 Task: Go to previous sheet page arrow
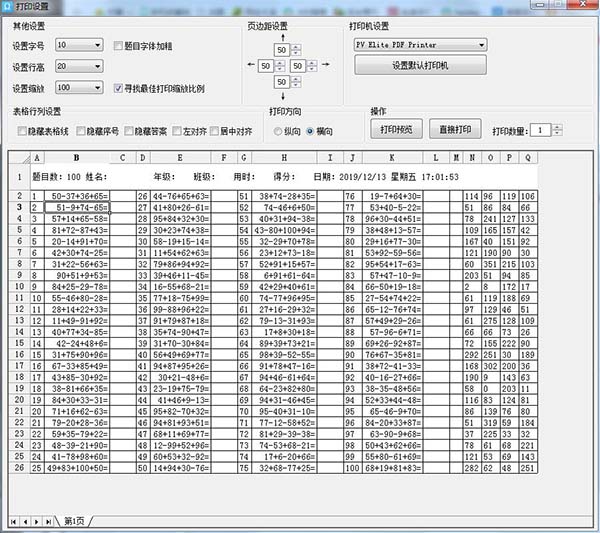pos(25,522)
